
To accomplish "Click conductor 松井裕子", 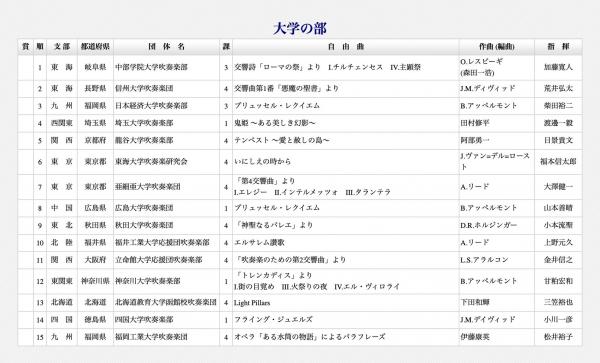I will (558, 337).
